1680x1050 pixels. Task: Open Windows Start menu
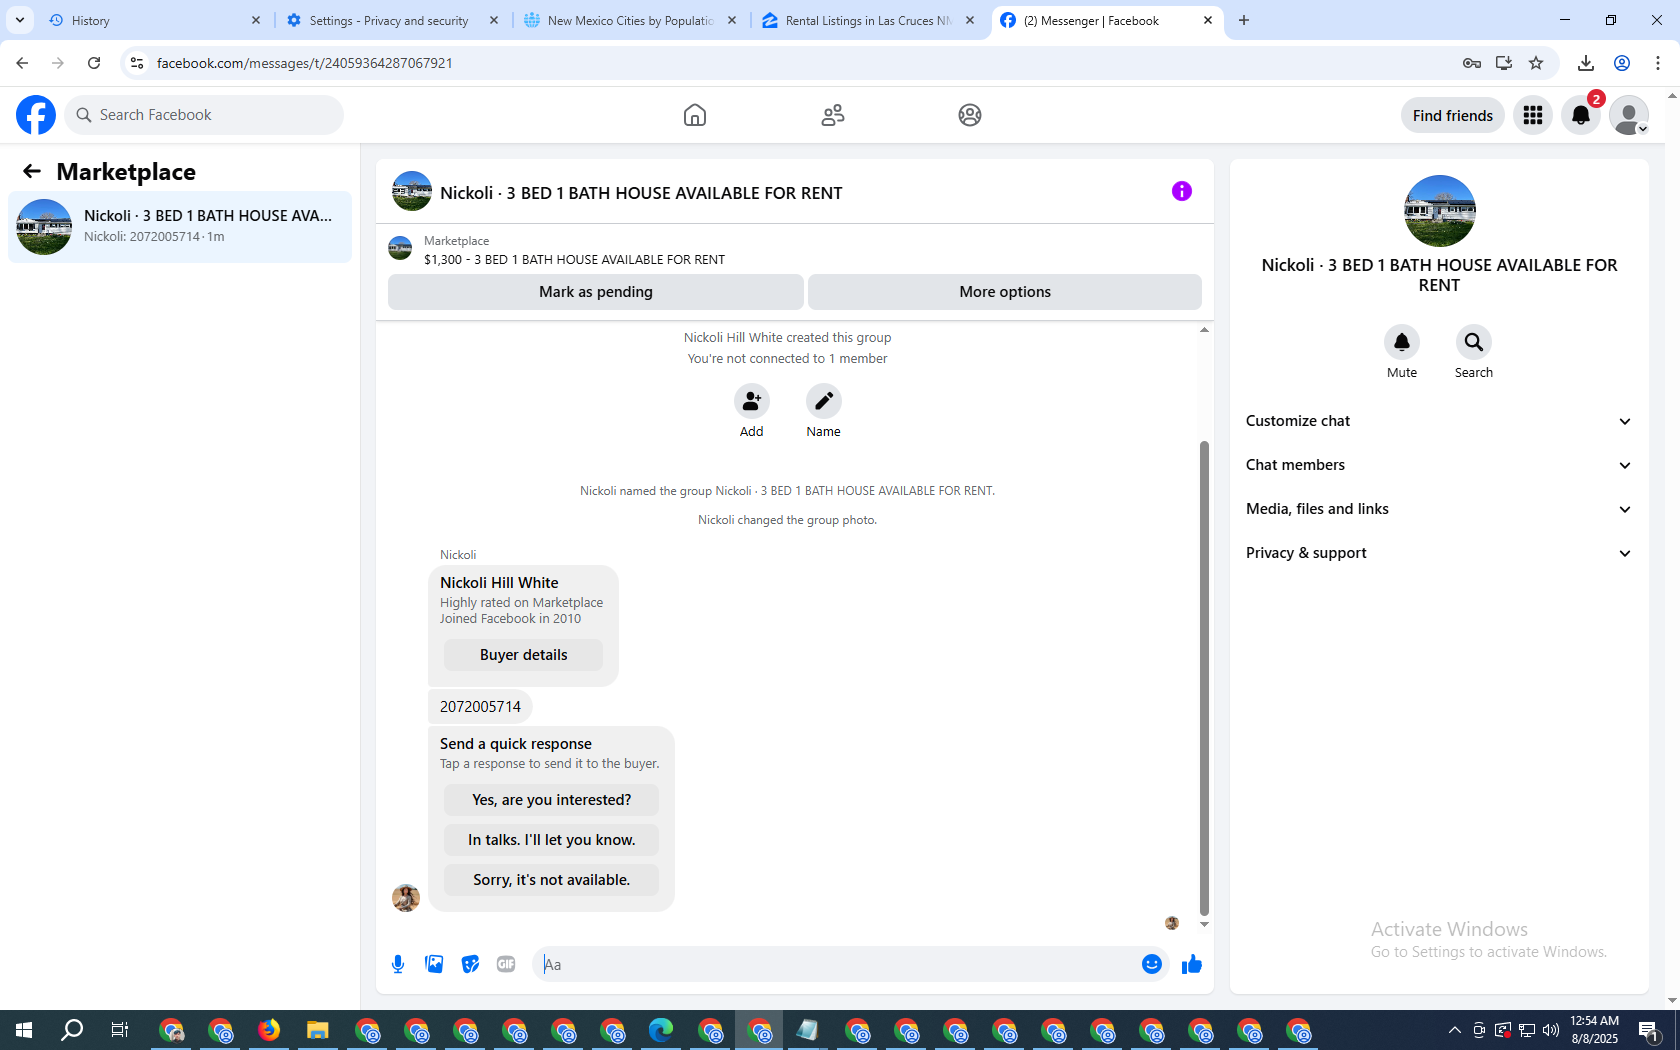point(24,1030)
